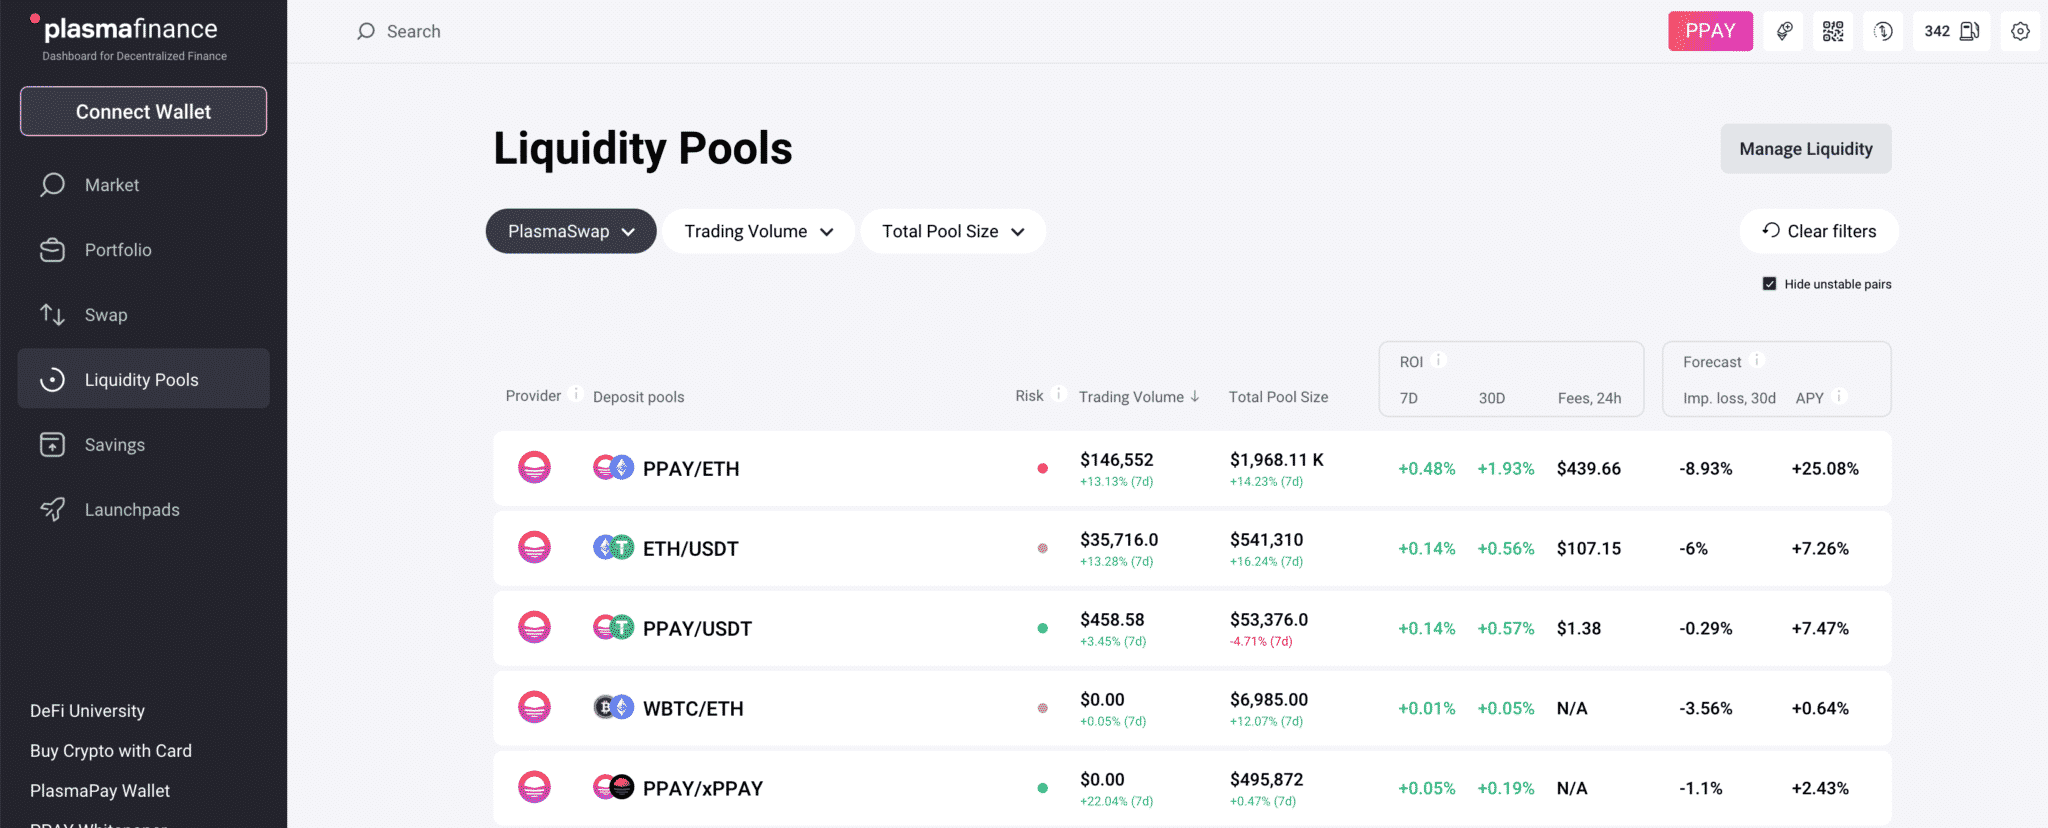The height and width of the screenshot is (828, 2048).
Task: Open the dollar history icon in header
Action: click(1883, 31)
